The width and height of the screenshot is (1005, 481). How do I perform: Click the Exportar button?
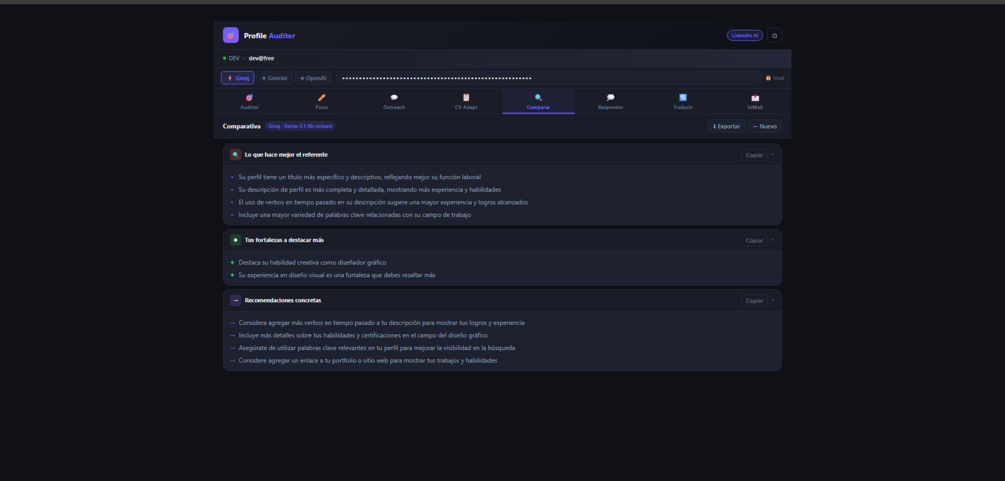point(726,126)
